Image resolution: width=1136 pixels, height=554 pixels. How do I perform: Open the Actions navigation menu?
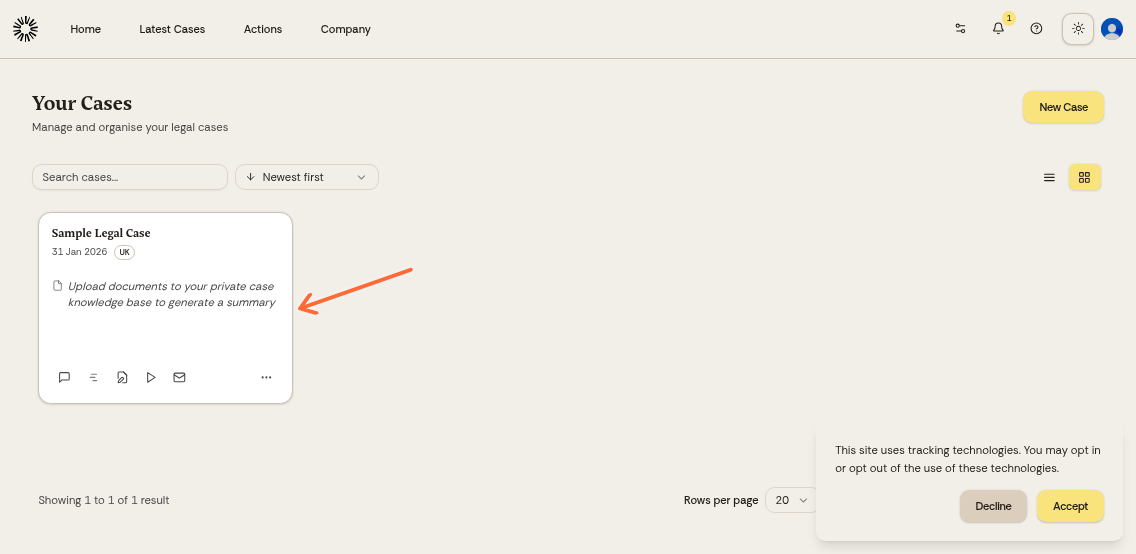click(263, 29)
